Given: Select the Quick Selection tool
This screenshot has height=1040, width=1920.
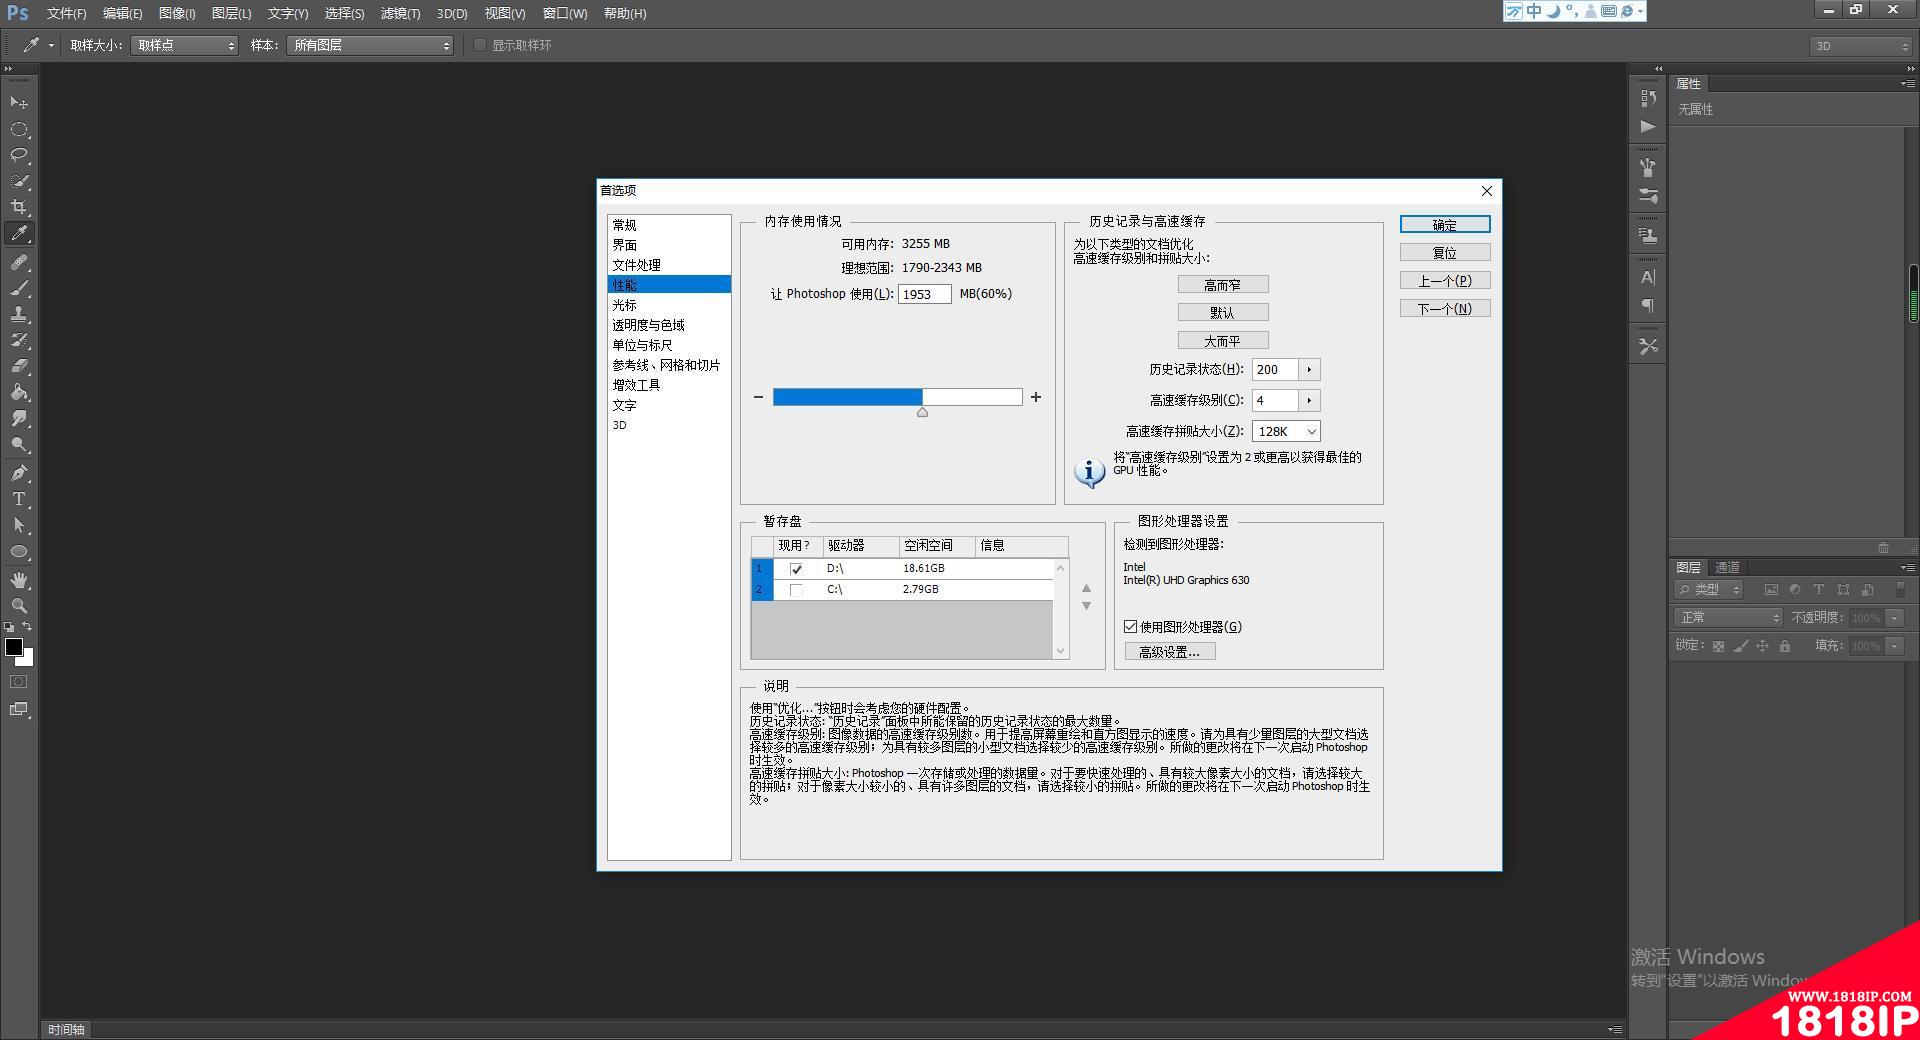Looking at the screenshot, I should [19, 181].
